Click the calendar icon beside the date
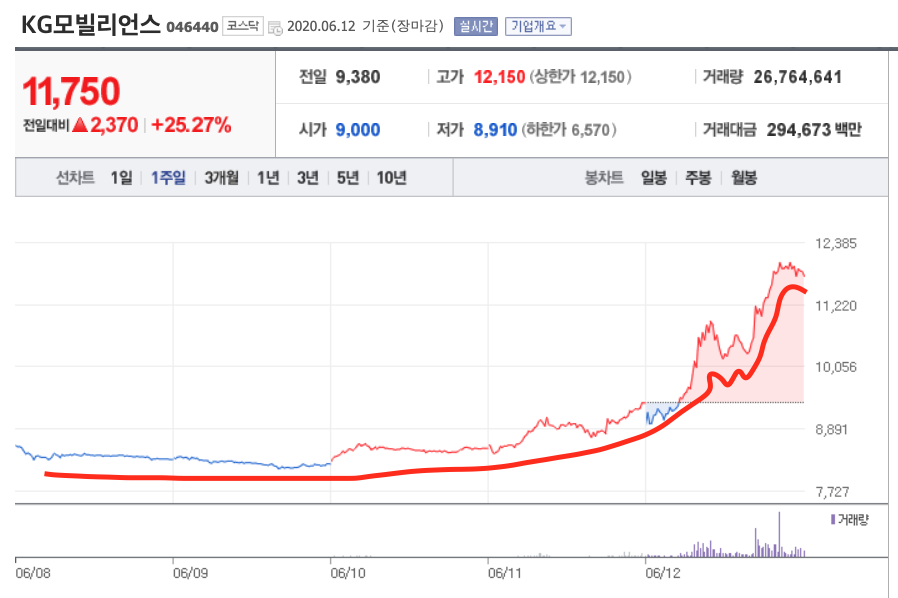 275,27
